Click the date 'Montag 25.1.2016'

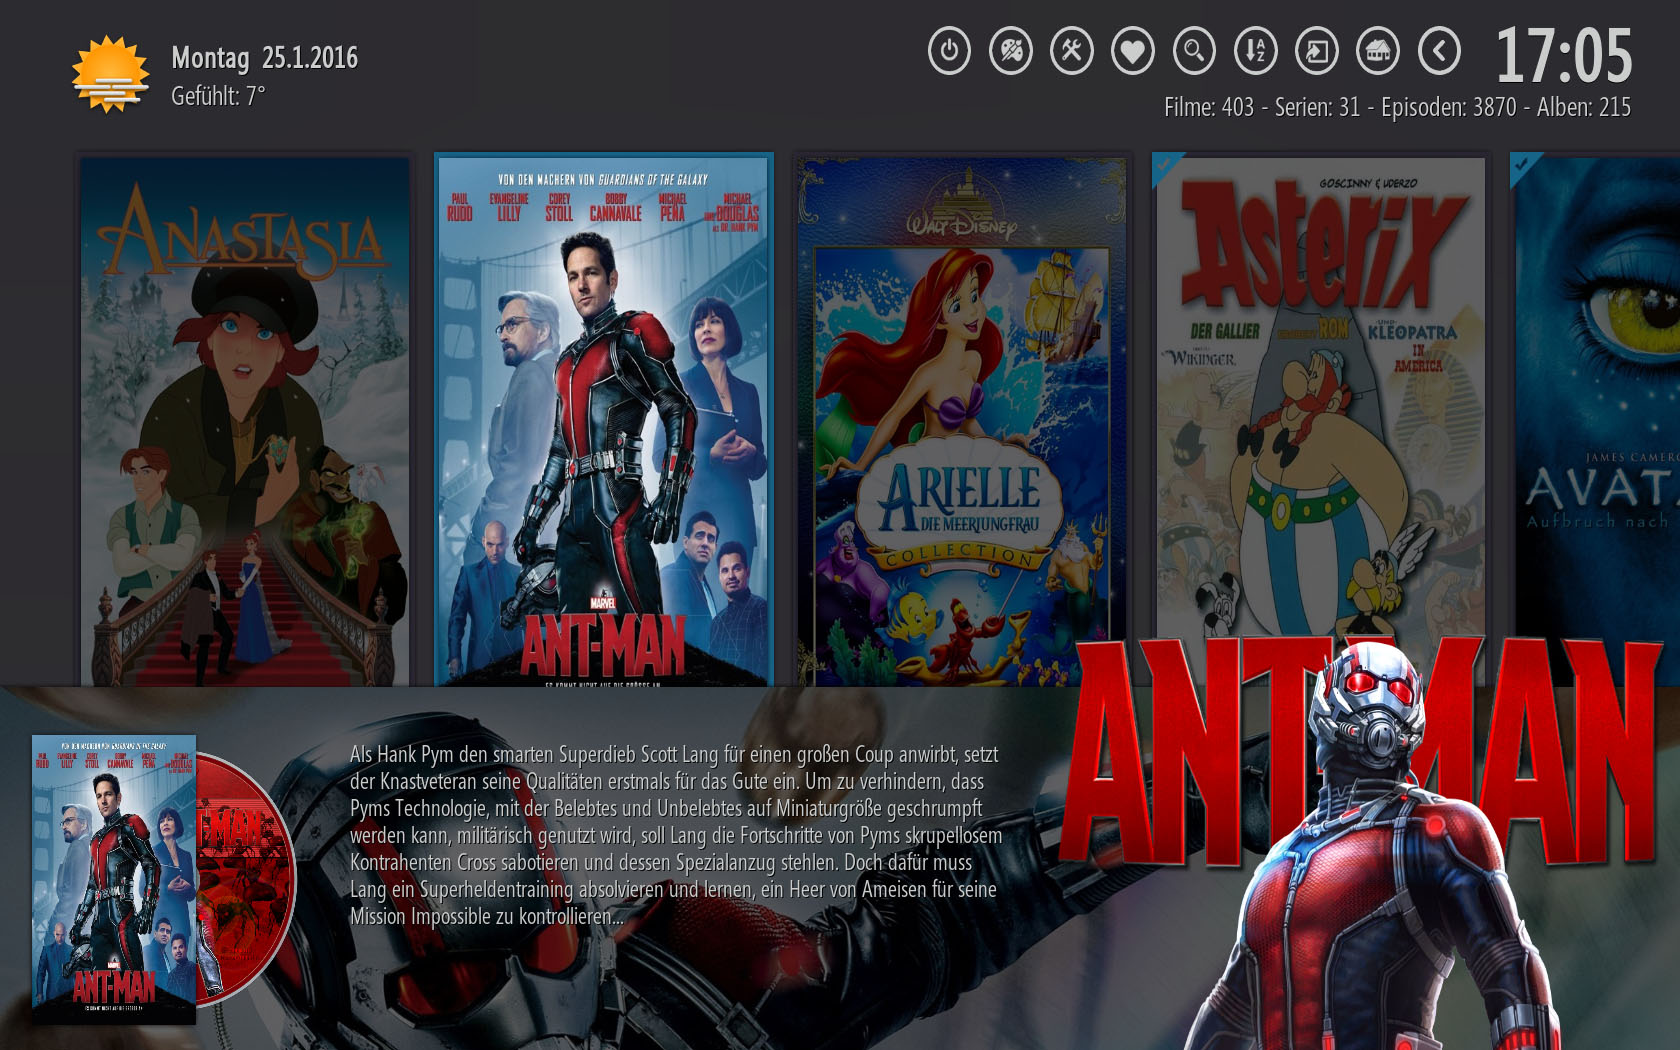point(265,58)
